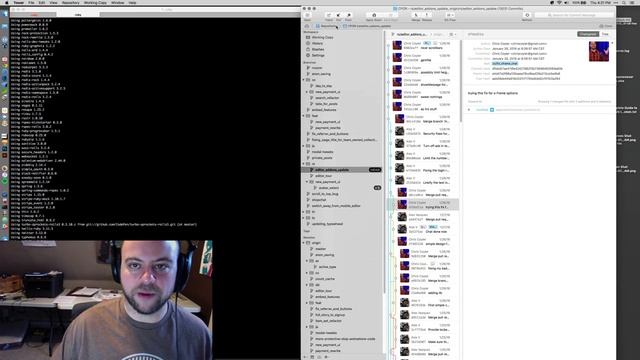Select the updating_typeahead branch
This screenshot has height=360, width=640.
point(327,224)
